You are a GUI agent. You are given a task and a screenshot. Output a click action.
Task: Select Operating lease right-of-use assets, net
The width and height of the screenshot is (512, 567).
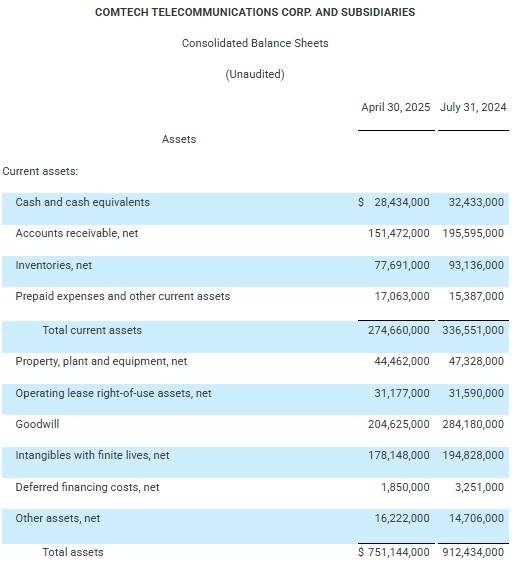(x=113, y=393)
